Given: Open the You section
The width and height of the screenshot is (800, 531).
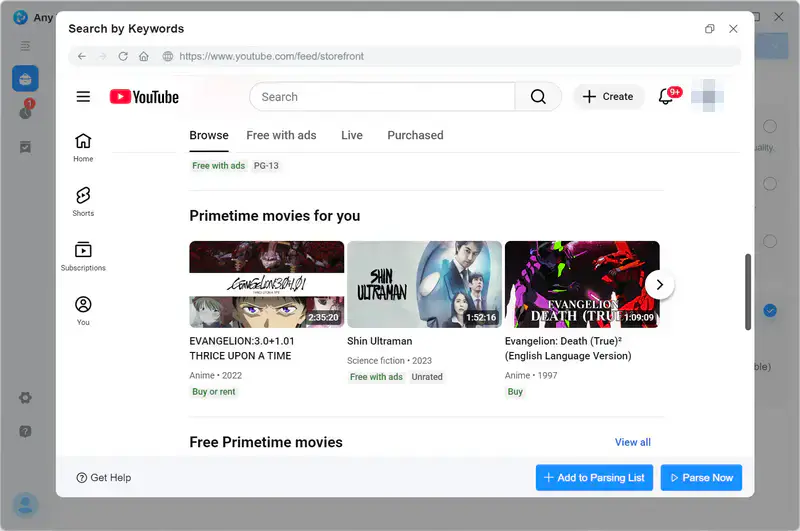Looking at the screenshot, I should click(83, 311).
